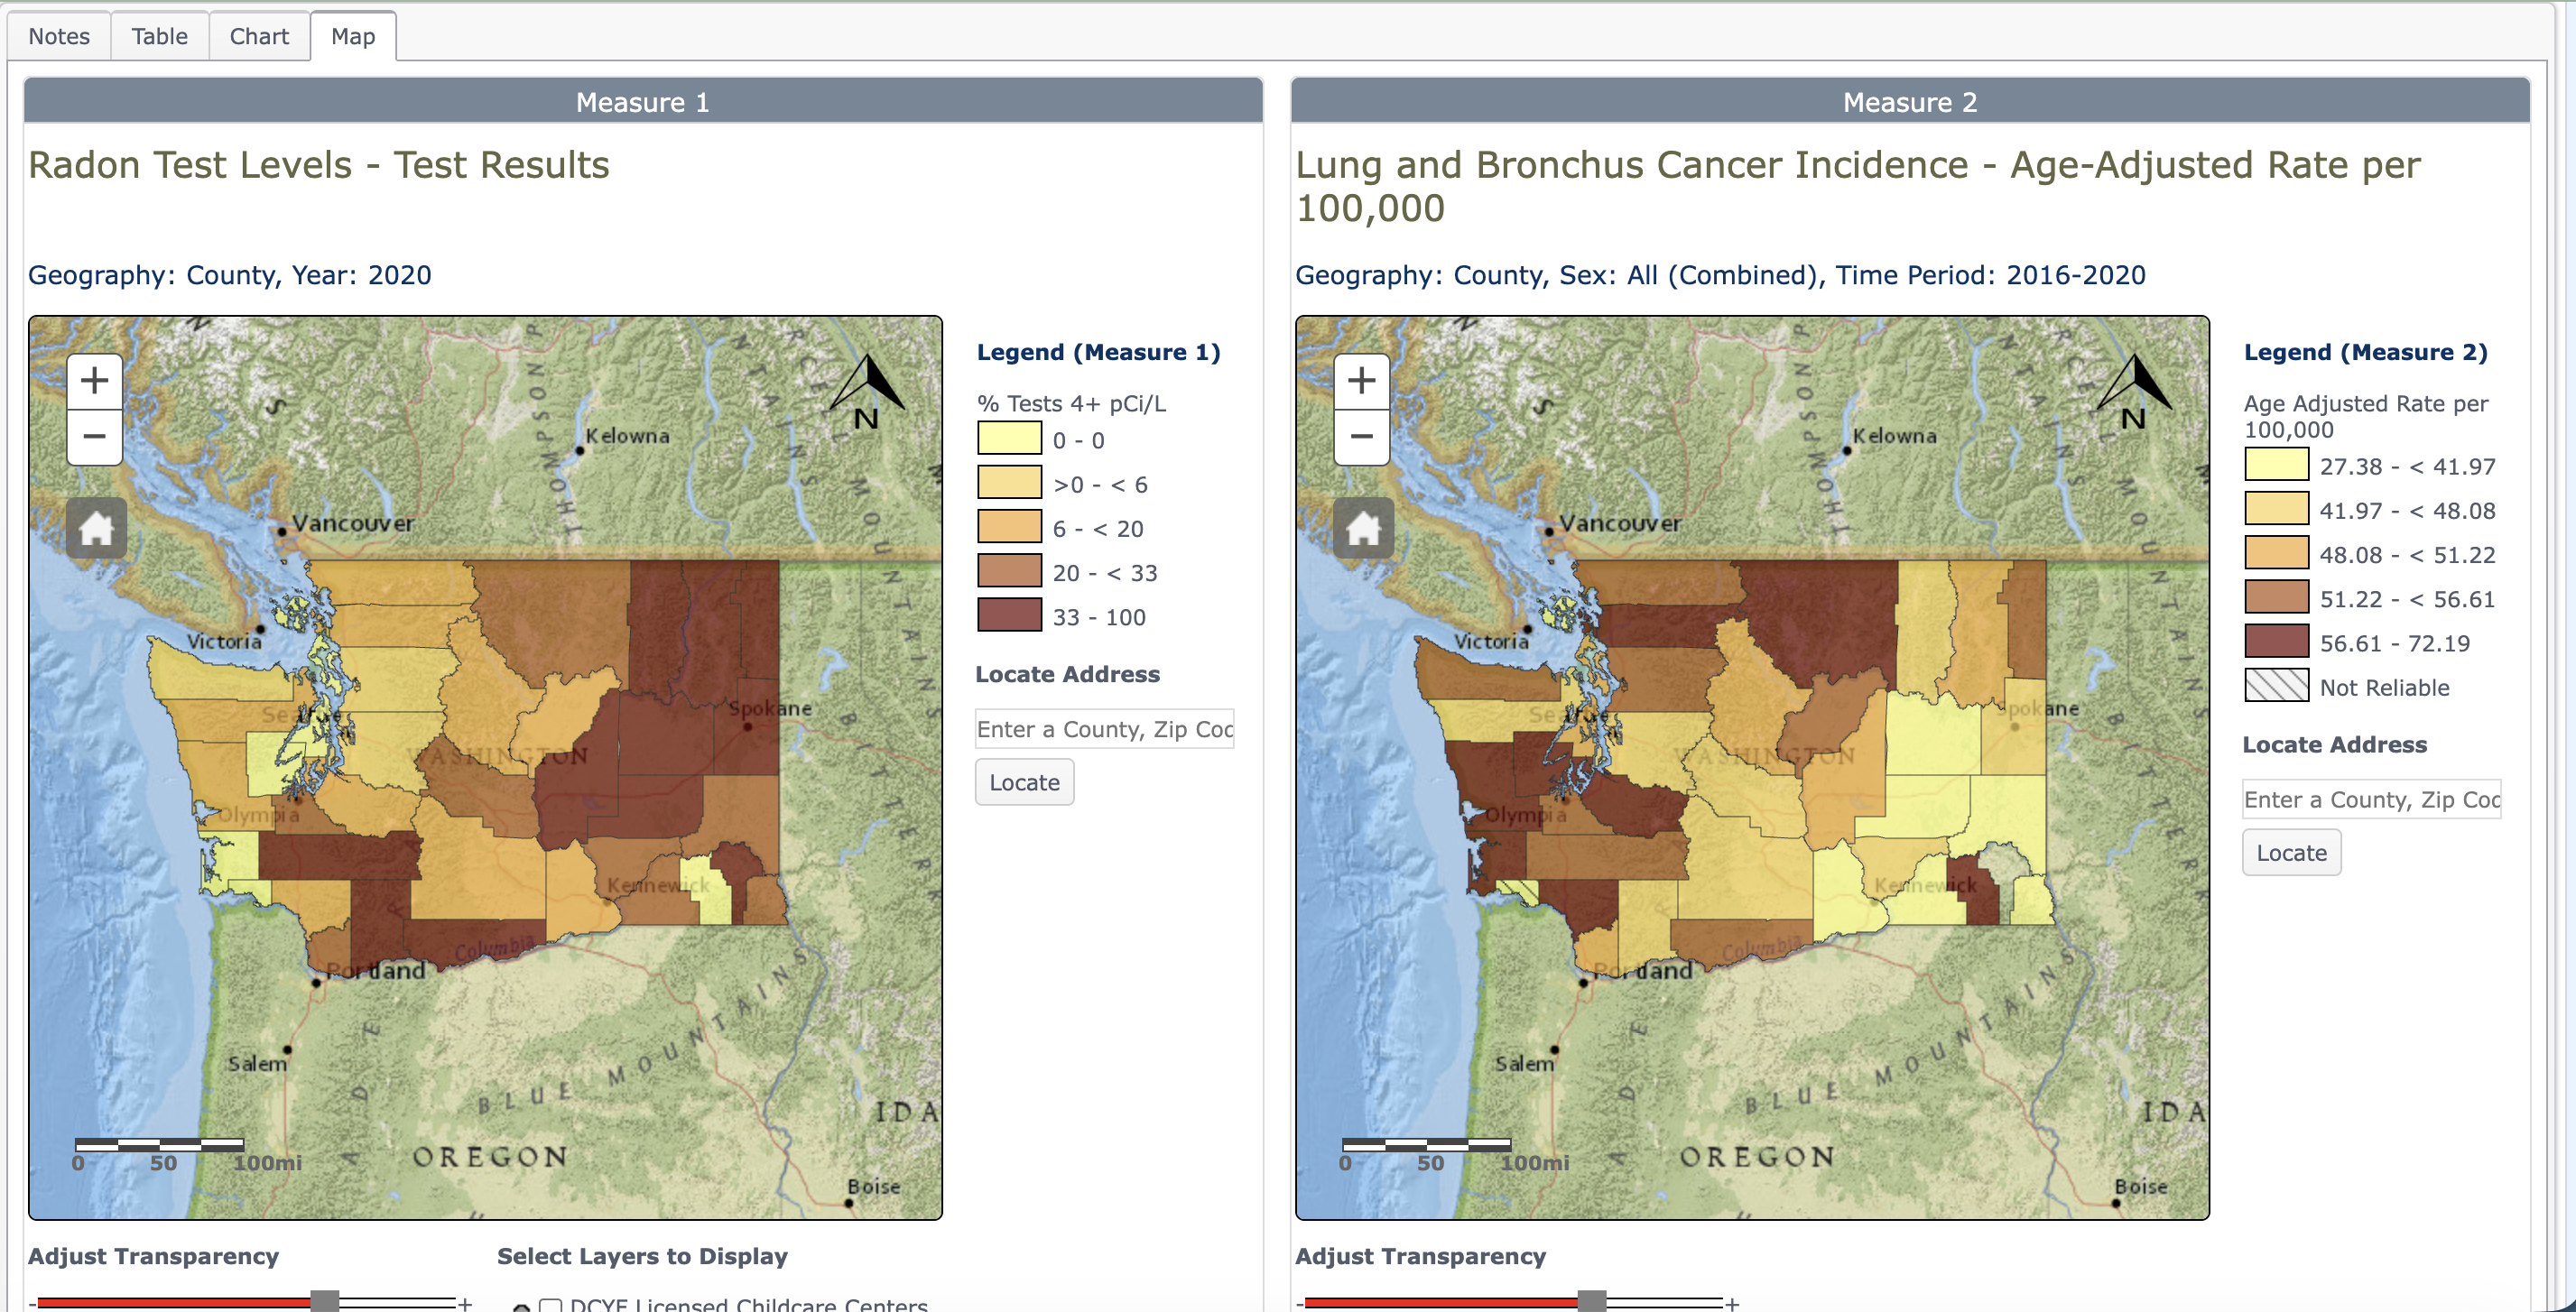2576x1312 pixels.
Task: Click 'Radon Test Levels - Test Results' title
Action: tap(319, 165)
